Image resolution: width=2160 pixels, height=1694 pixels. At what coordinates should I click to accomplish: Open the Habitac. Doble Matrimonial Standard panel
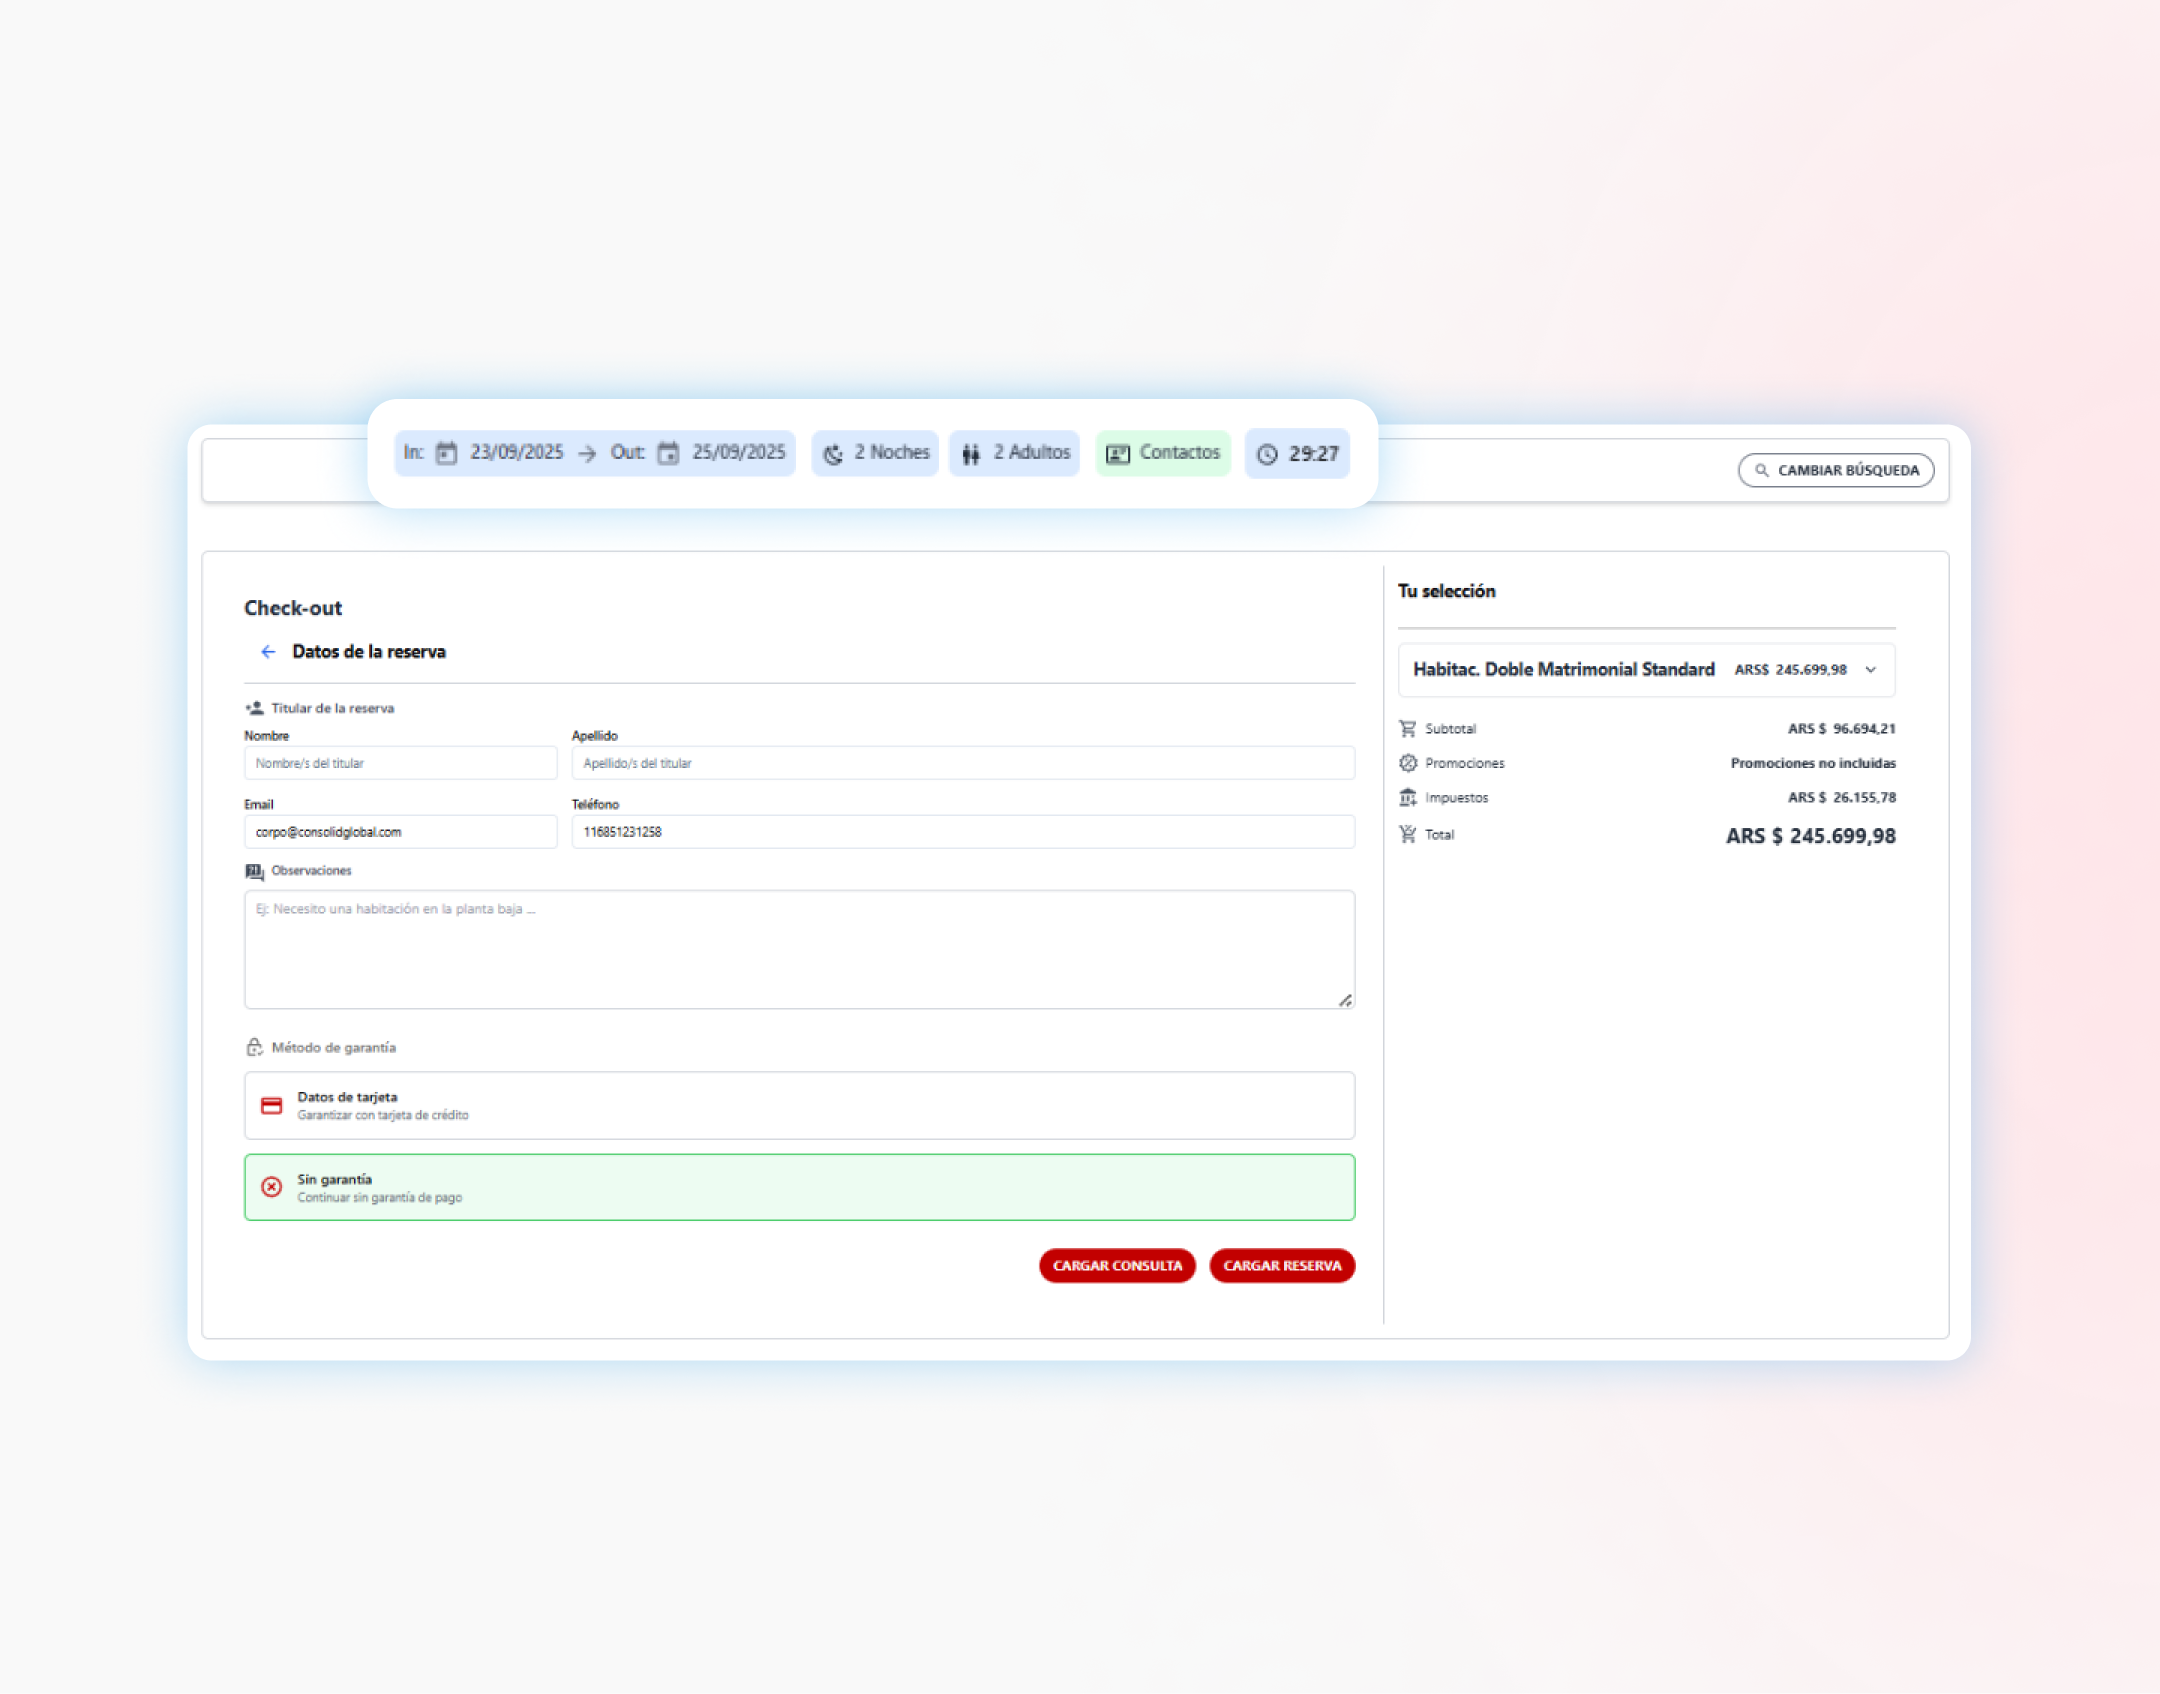pos(1562,670)
